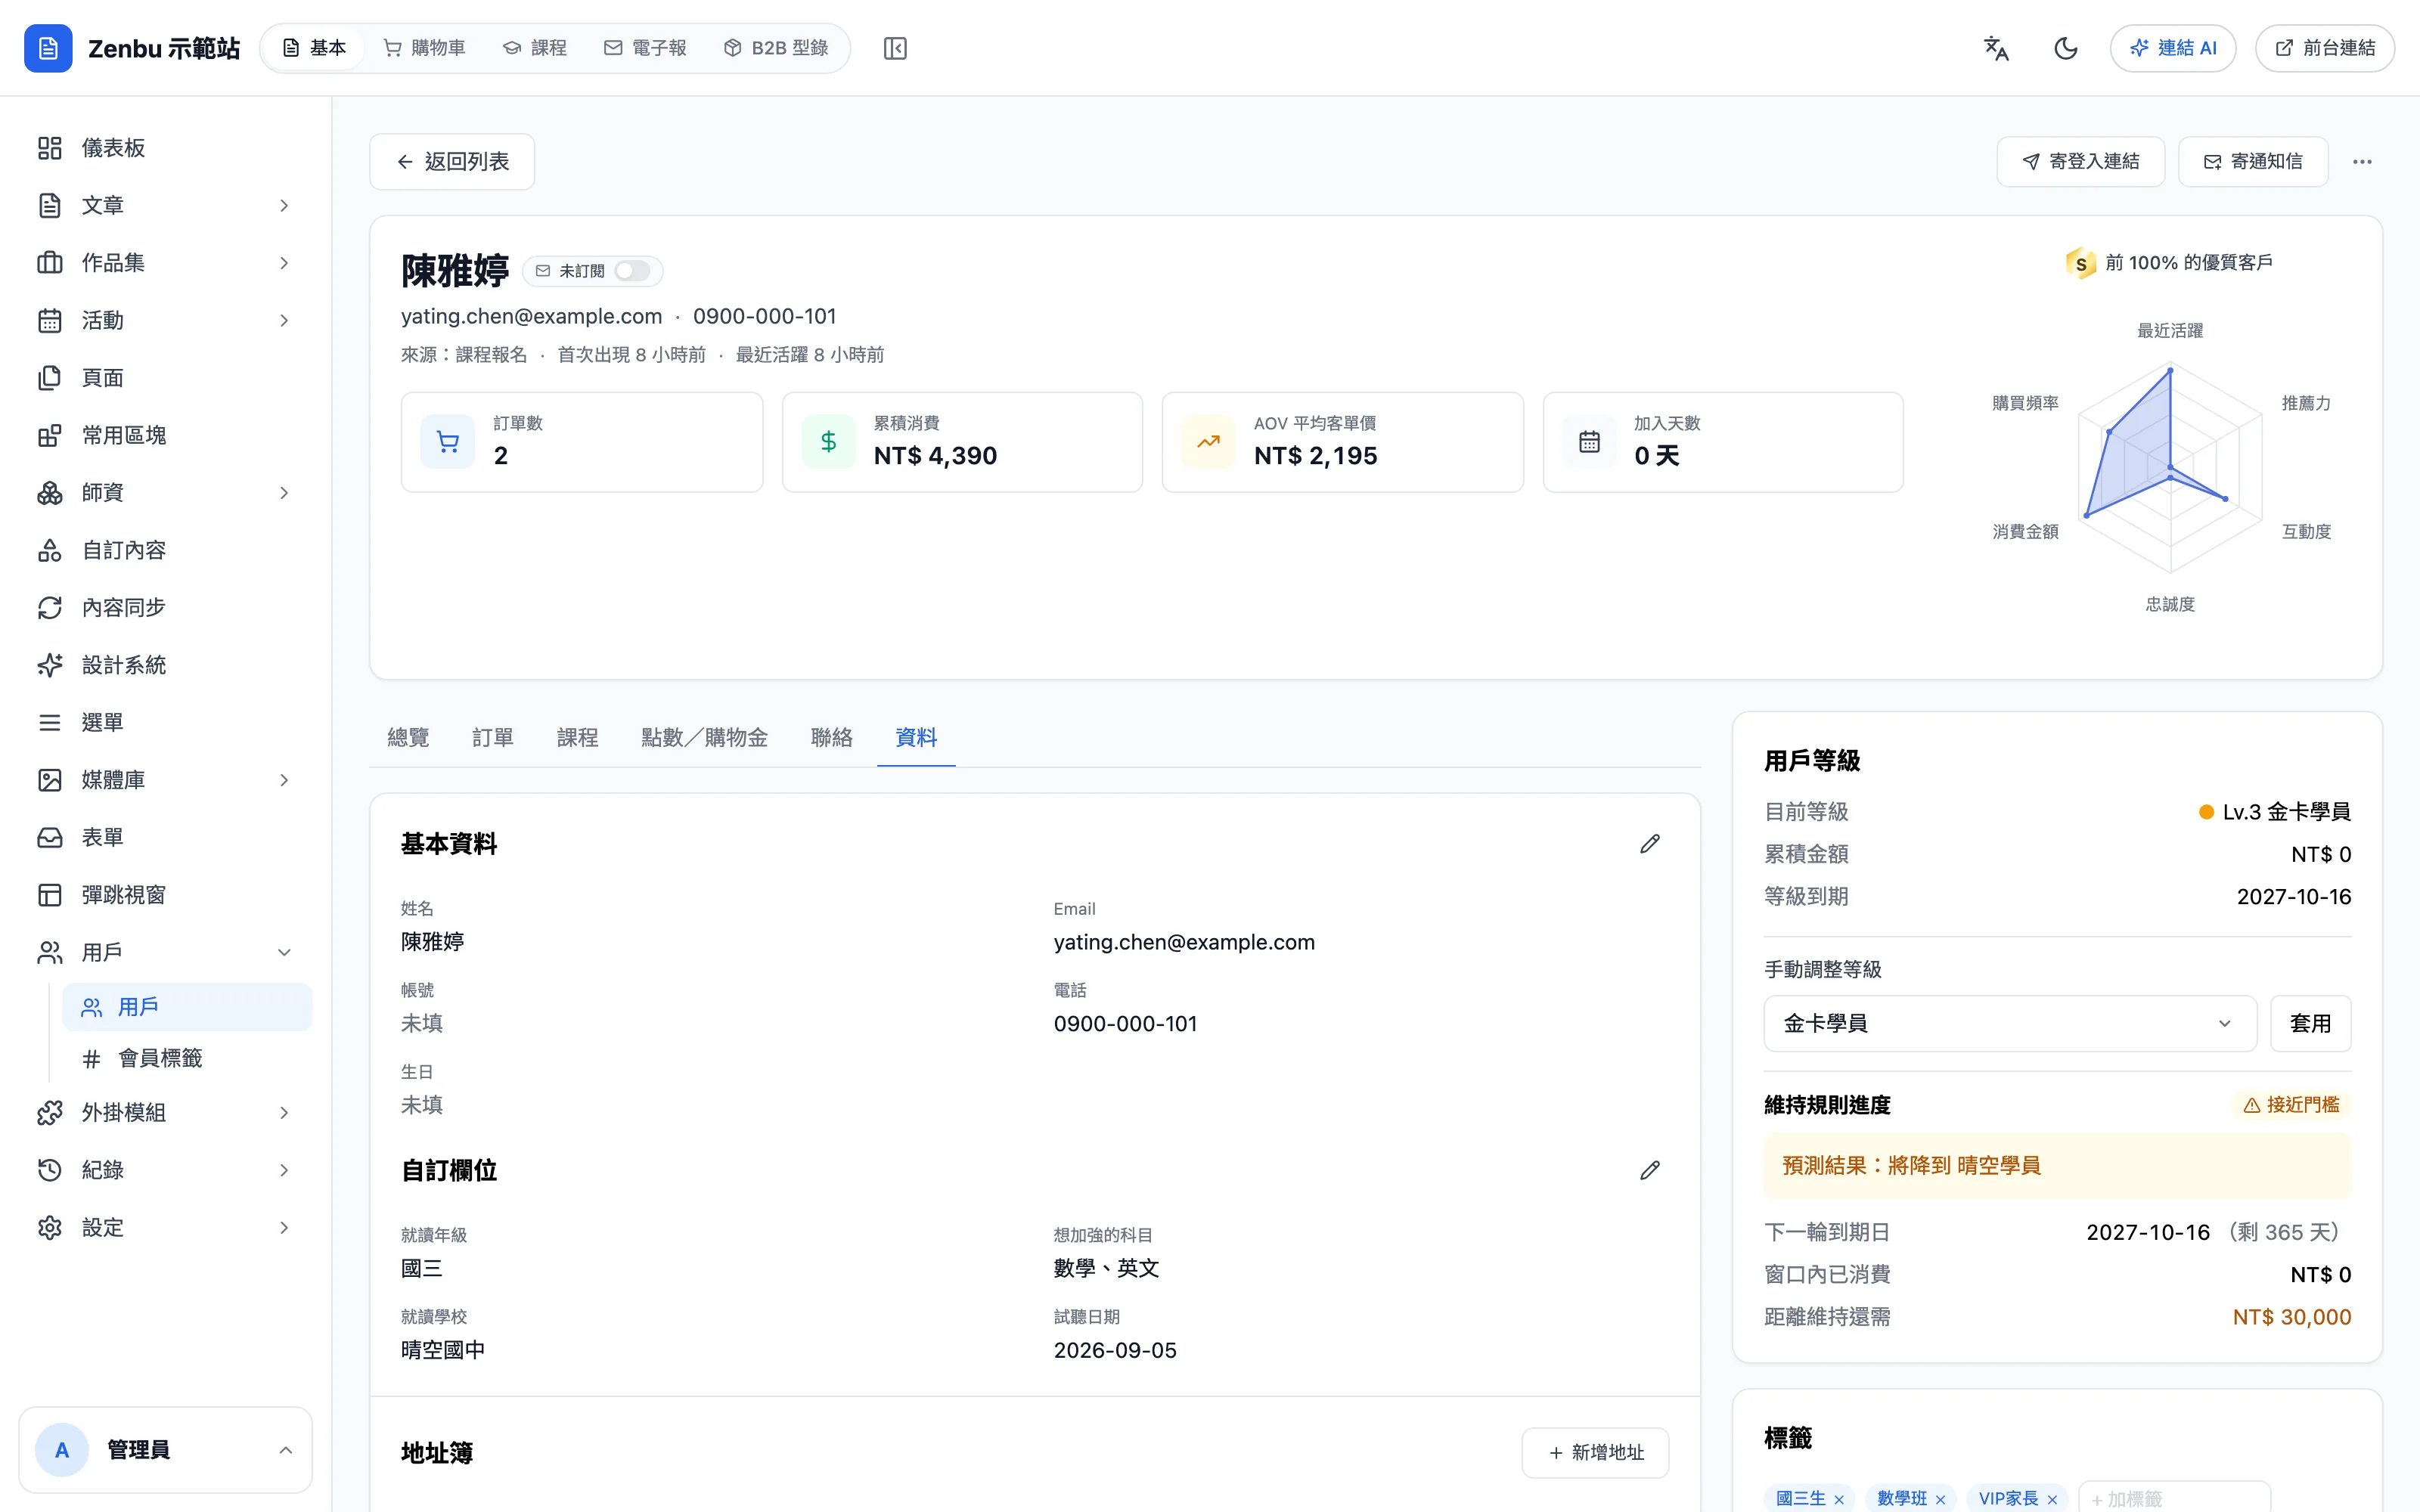Edit 自訂欄位 using the pencil icon
The height and width of the screenshot is (1512, 2420).
(1650, 1170)
